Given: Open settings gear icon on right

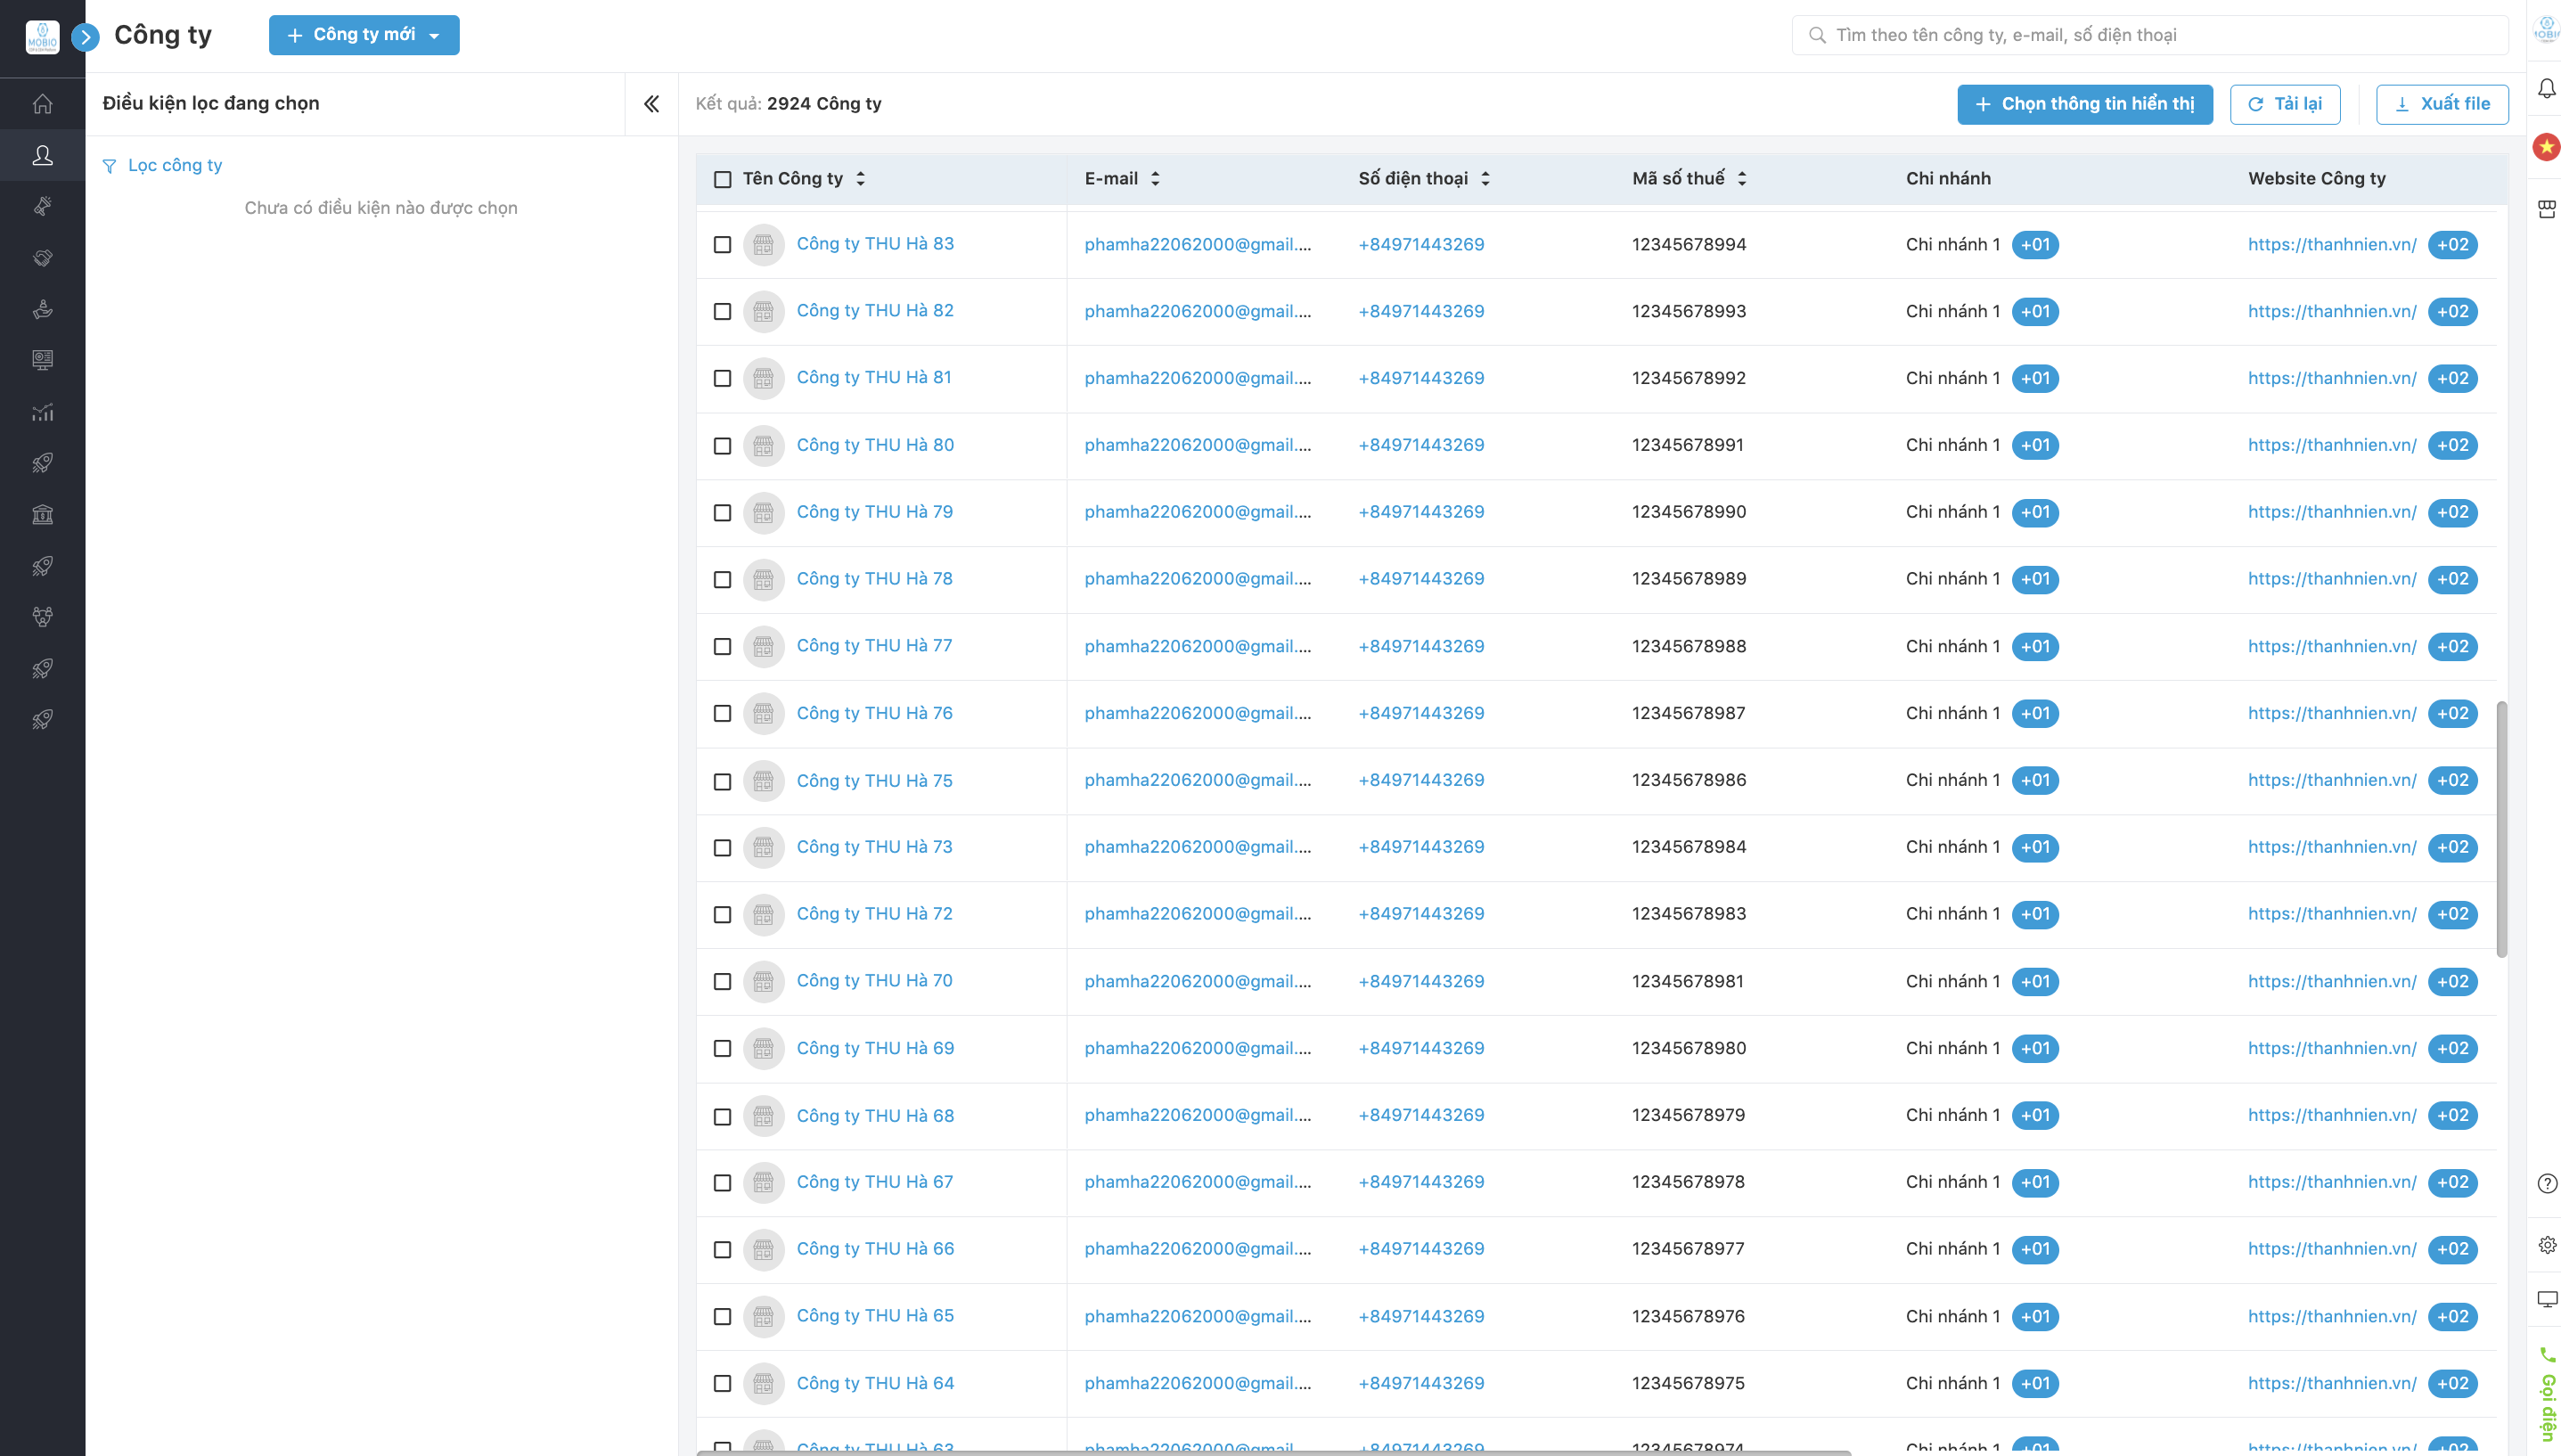Looking at the screenshot, I should coord(2546,1245).
